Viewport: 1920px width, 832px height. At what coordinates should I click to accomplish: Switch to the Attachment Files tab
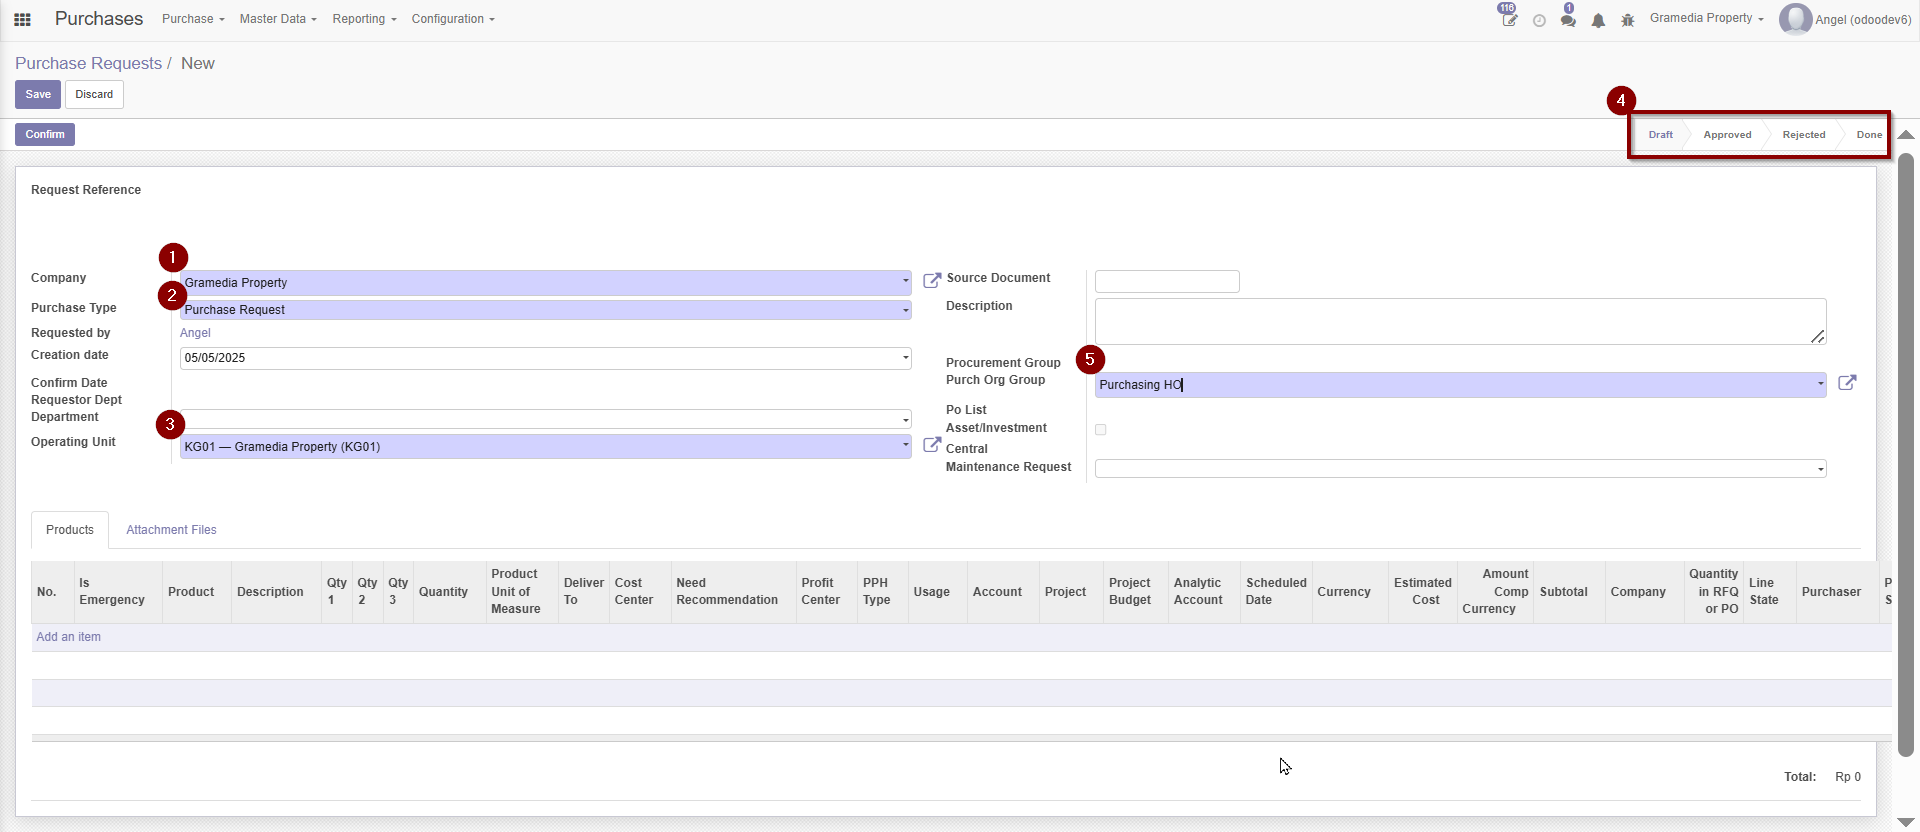[171, 530]
